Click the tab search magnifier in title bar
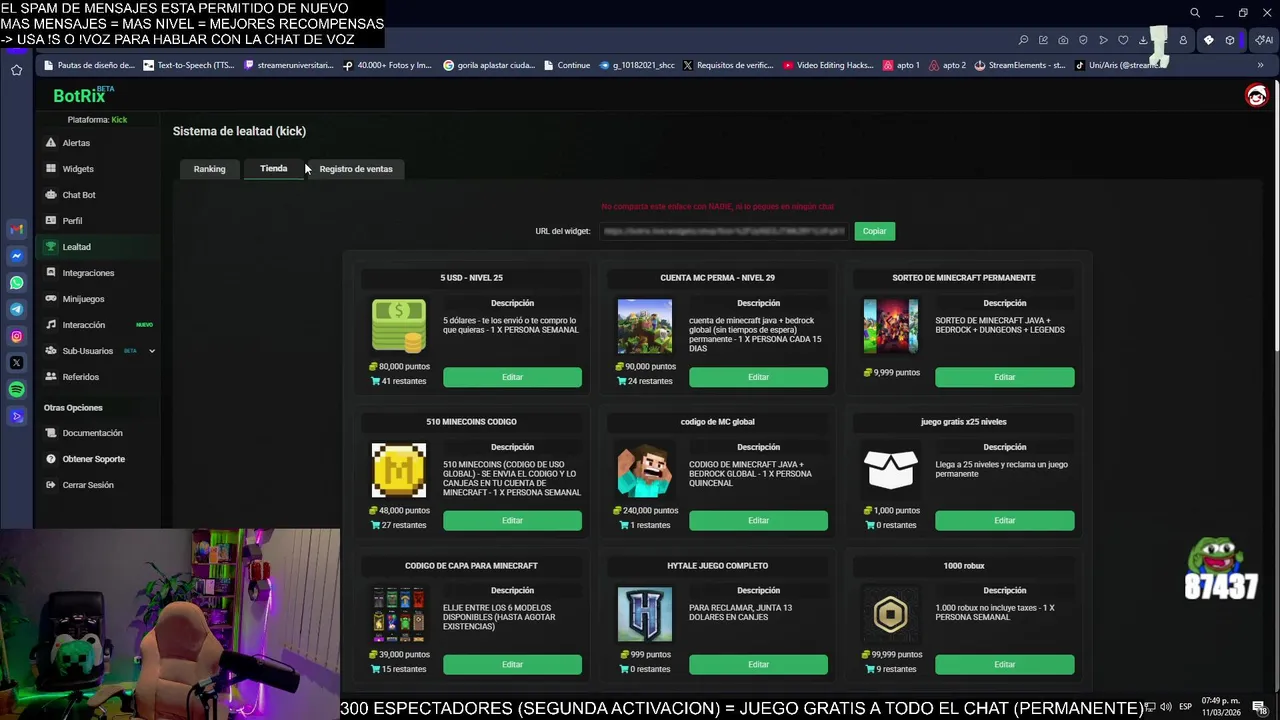Viewport: 1280px width, 720px height. pos(1194,13)
